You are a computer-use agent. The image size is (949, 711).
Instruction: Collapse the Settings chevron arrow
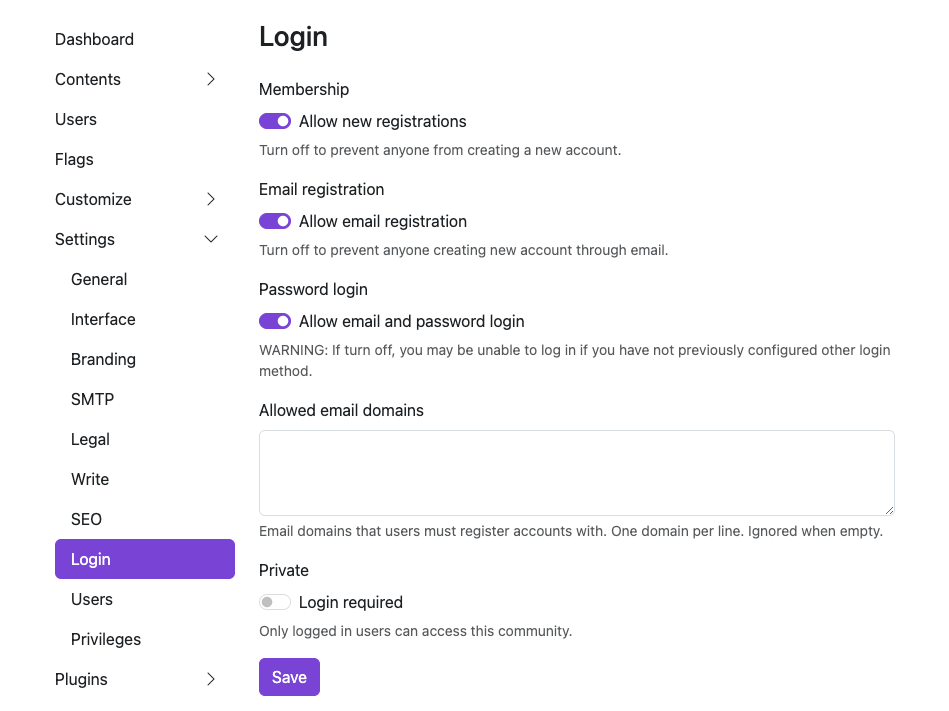coord(210,239)
